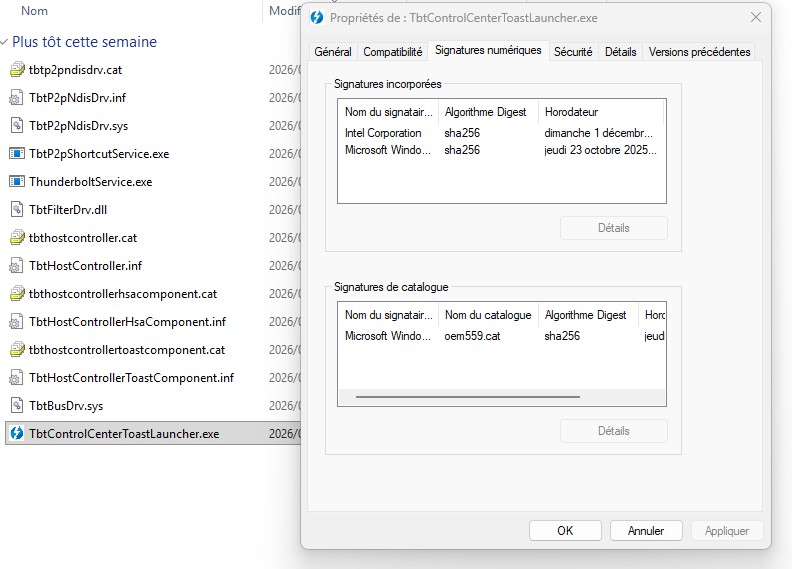Screen dimensions: 792x569
Task: Click the tbthostcontroller.cat catalog icon
Action: (16, 238)
